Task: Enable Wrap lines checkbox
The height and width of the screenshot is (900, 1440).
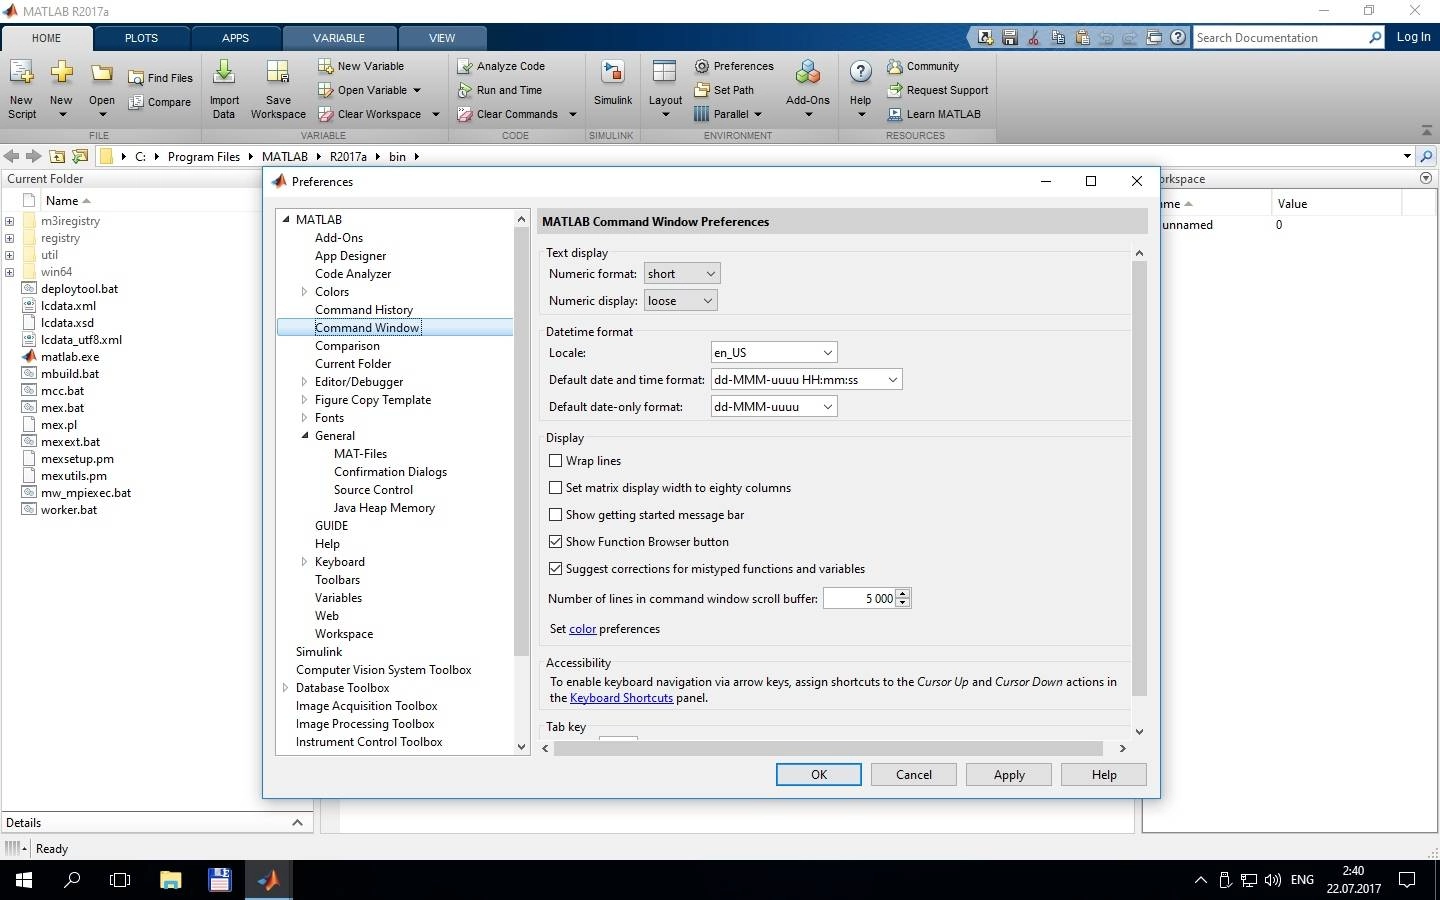Action: coord(555,461)
